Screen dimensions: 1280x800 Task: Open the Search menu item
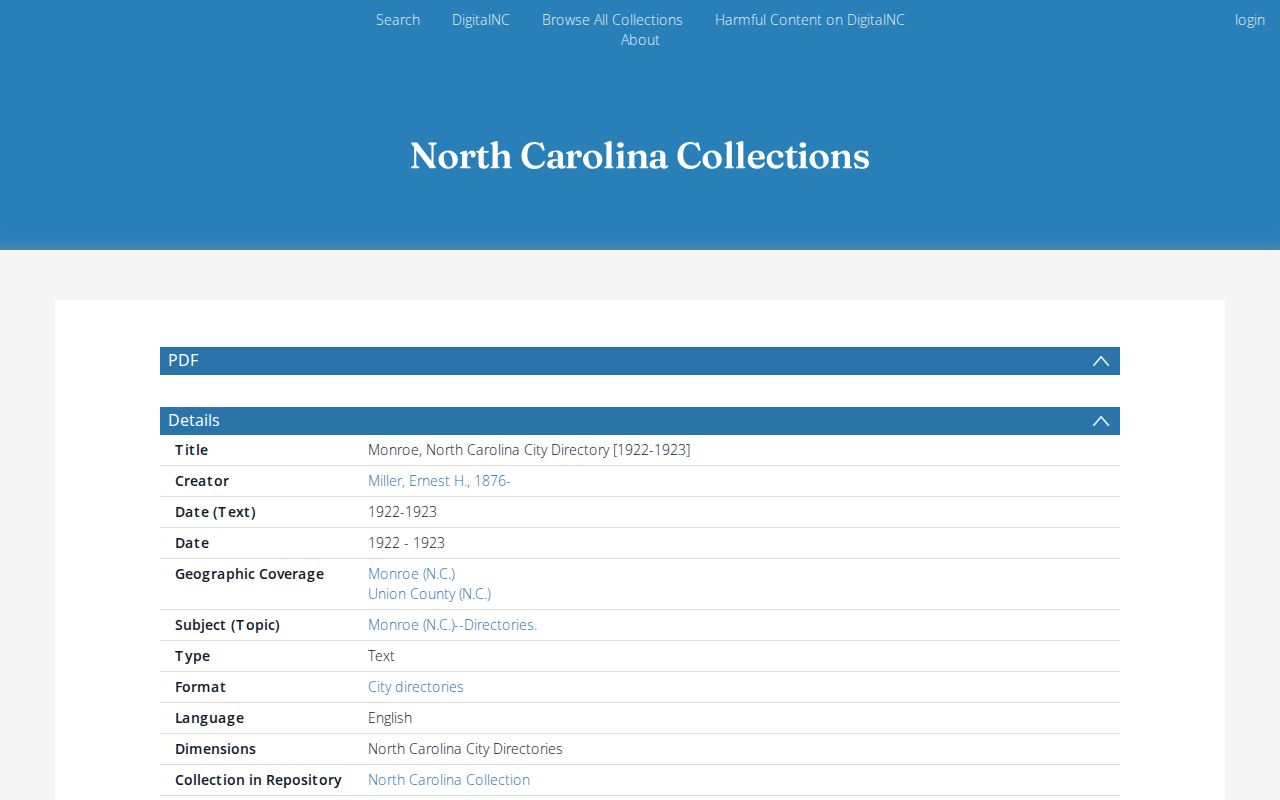pyautogui.click(x=398, y=20)
